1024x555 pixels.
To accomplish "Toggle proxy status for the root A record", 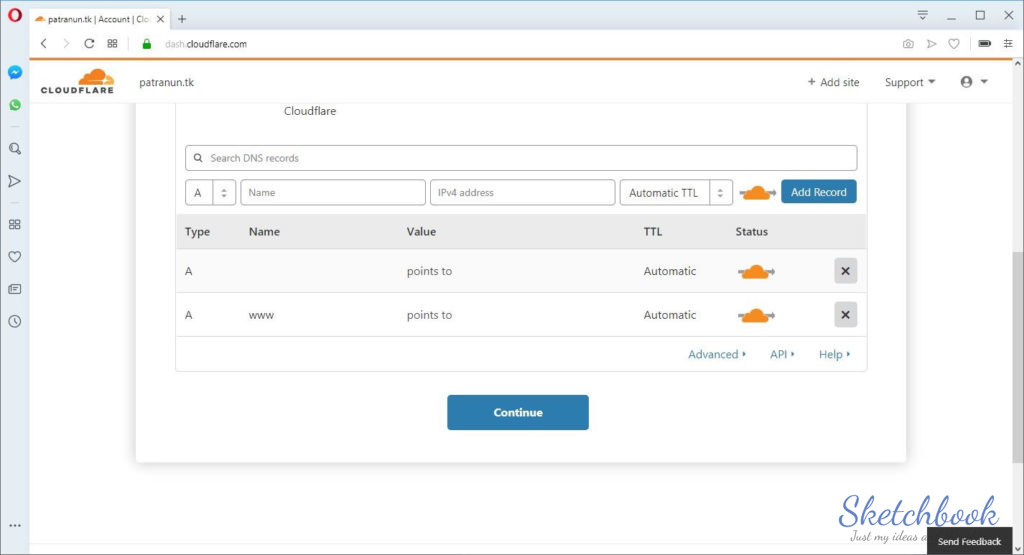I will pos(756,271).
